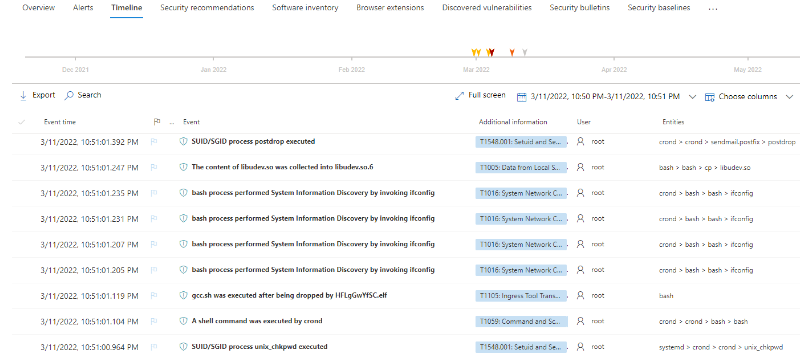The image size is (800, 362).
Task: Click the grey marker on the timeline
Action: click(x=525, y=52)
